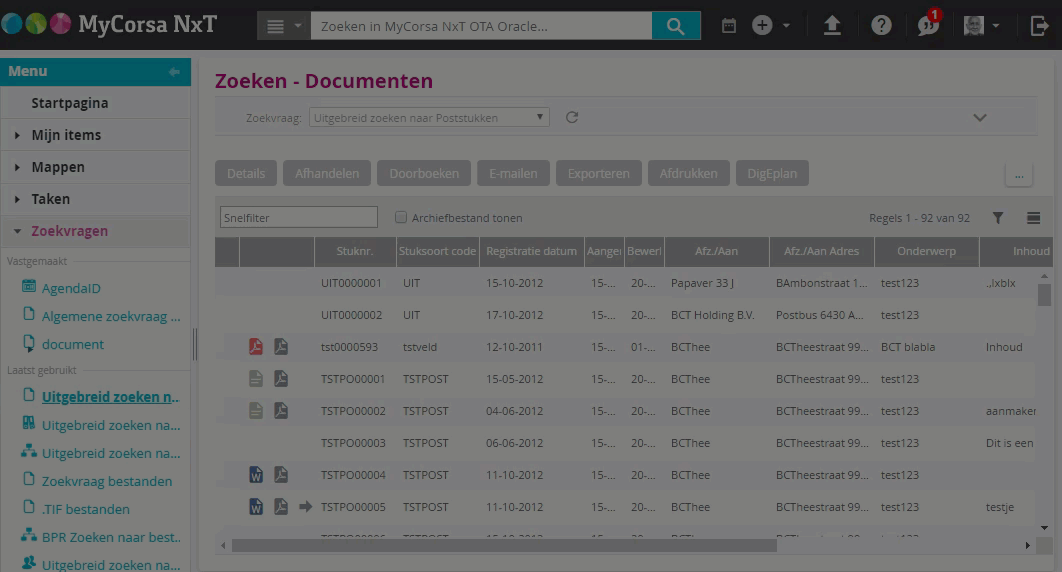Click the Afdrukken button

pos(688,173)
